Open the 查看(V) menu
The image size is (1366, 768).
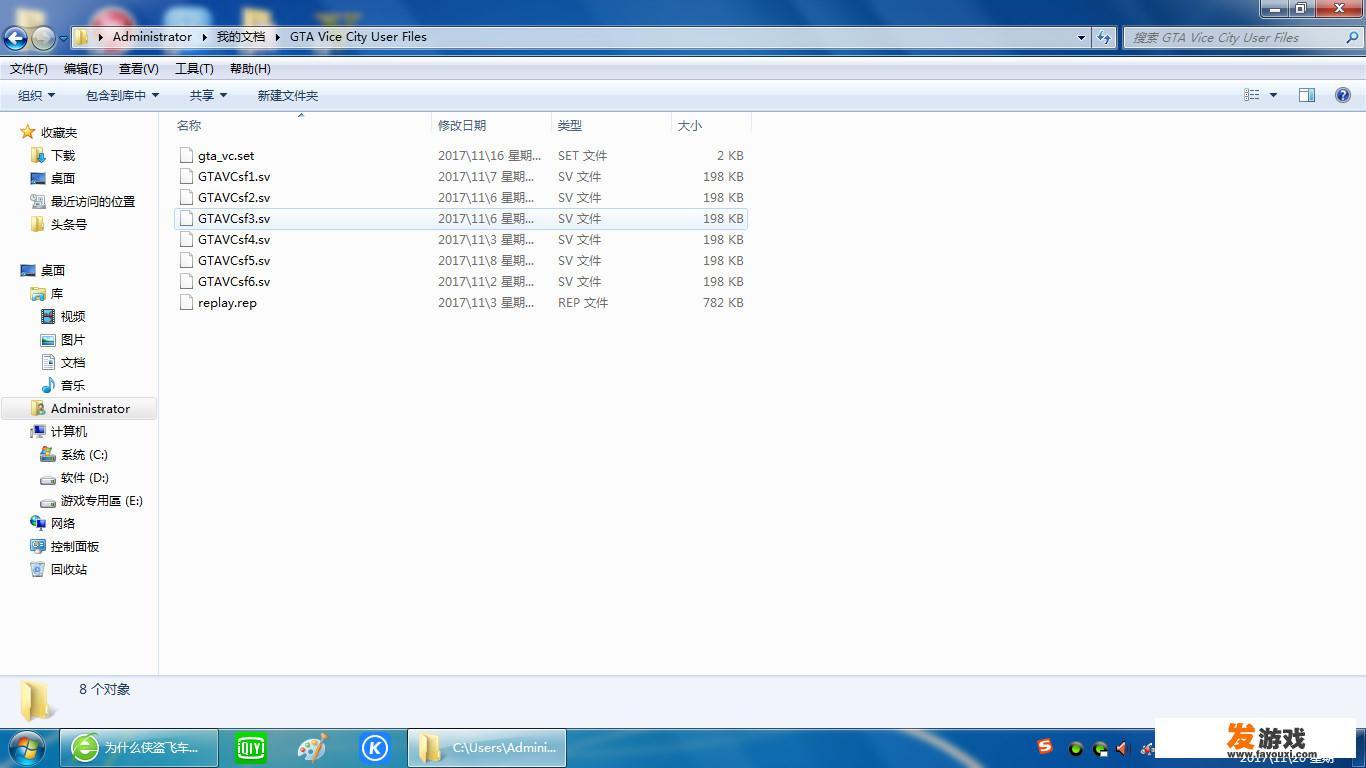coord(138,68)
